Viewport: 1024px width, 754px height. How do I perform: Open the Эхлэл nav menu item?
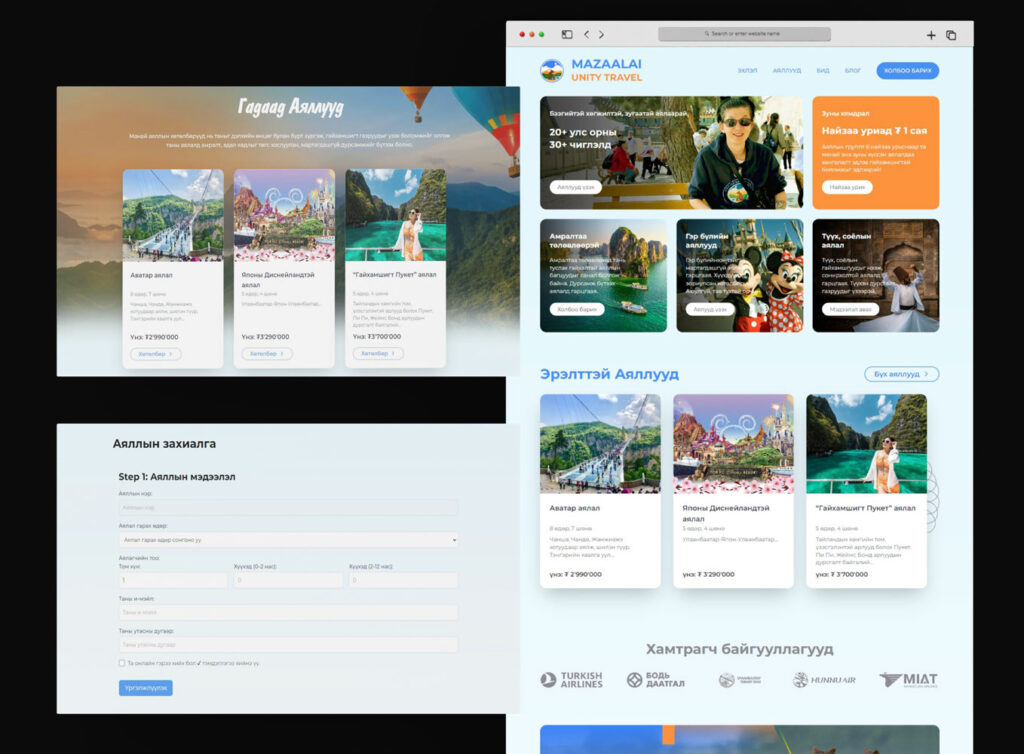[x=747, y=71]
